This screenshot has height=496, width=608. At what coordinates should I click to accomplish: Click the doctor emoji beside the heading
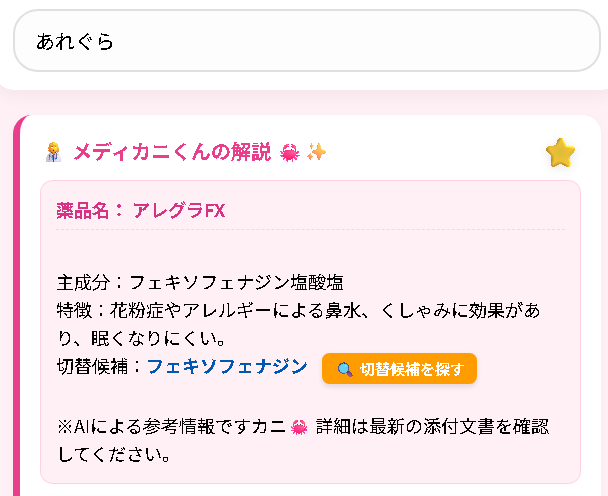coord(54,152)
